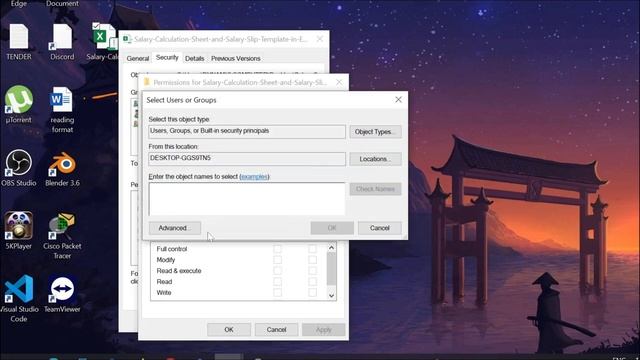The image size is (640, 360).
Task: Tick Deny checkbox for Modify
Action: tap(312, 260)
